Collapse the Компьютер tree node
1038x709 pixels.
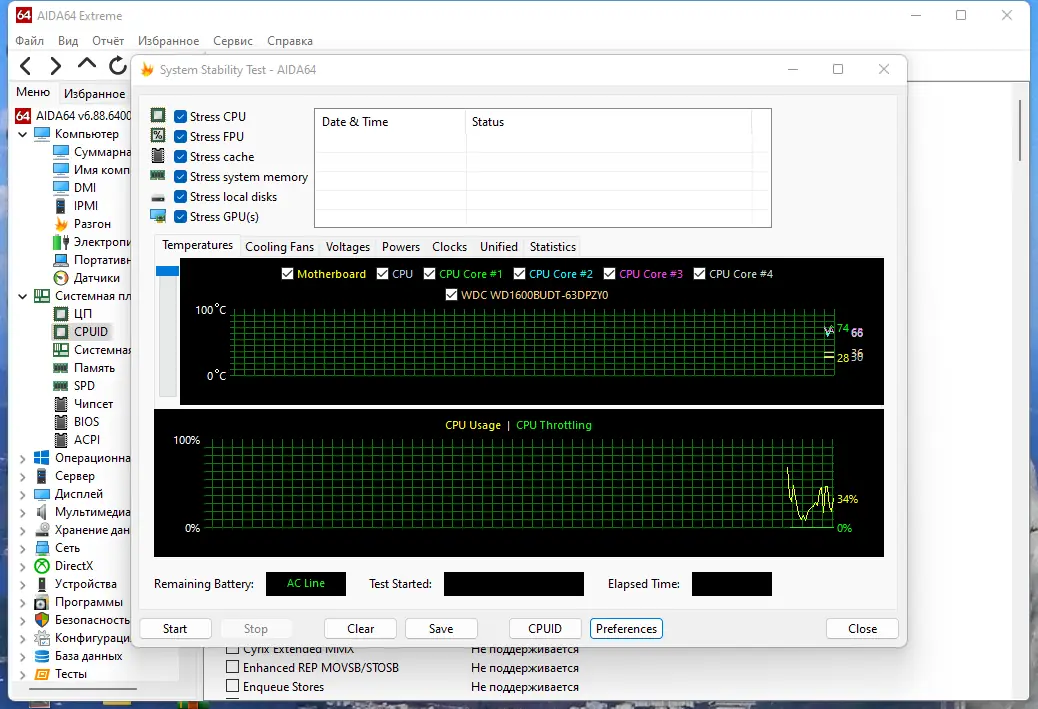tap(23, 134)
